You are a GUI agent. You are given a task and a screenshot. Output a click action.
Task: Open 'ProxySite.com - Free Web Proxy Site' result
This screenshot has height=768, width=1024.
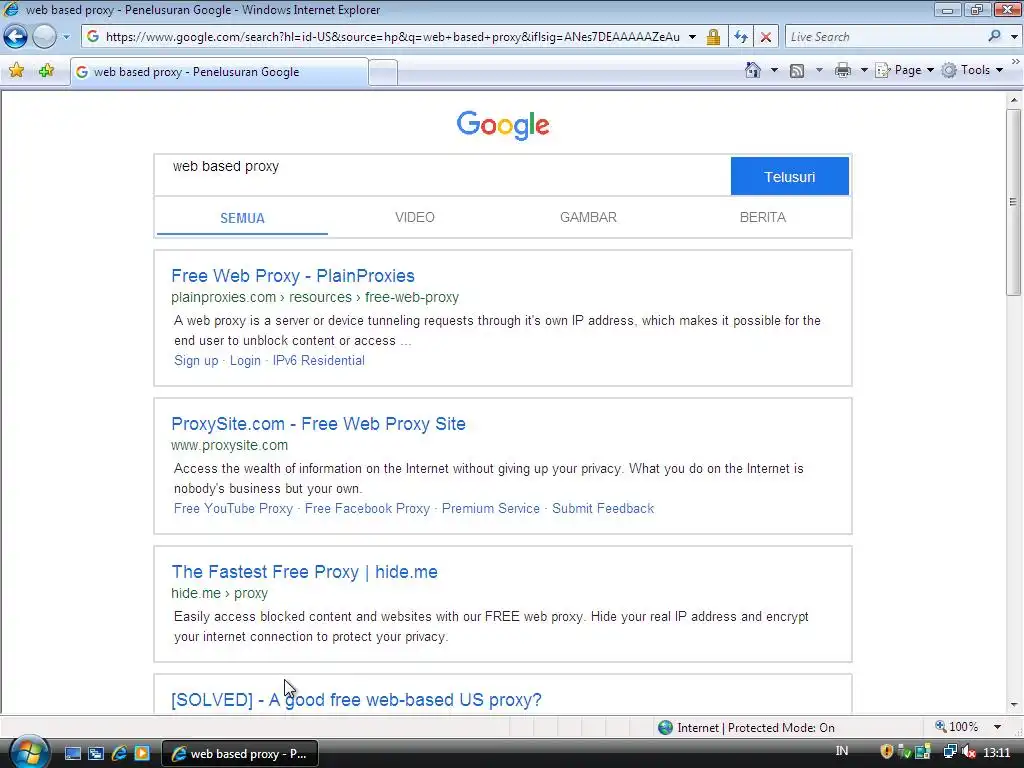[x=318, y=424]
